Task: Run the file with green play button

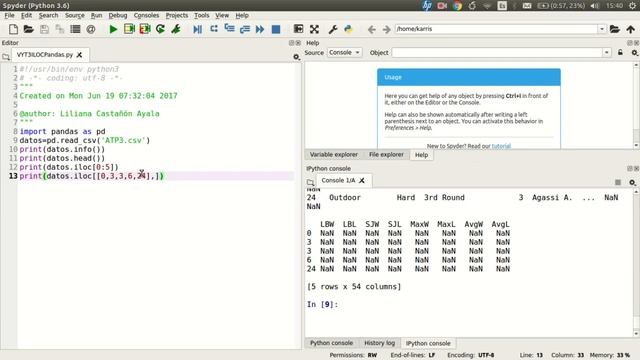Action: [113, 29]
